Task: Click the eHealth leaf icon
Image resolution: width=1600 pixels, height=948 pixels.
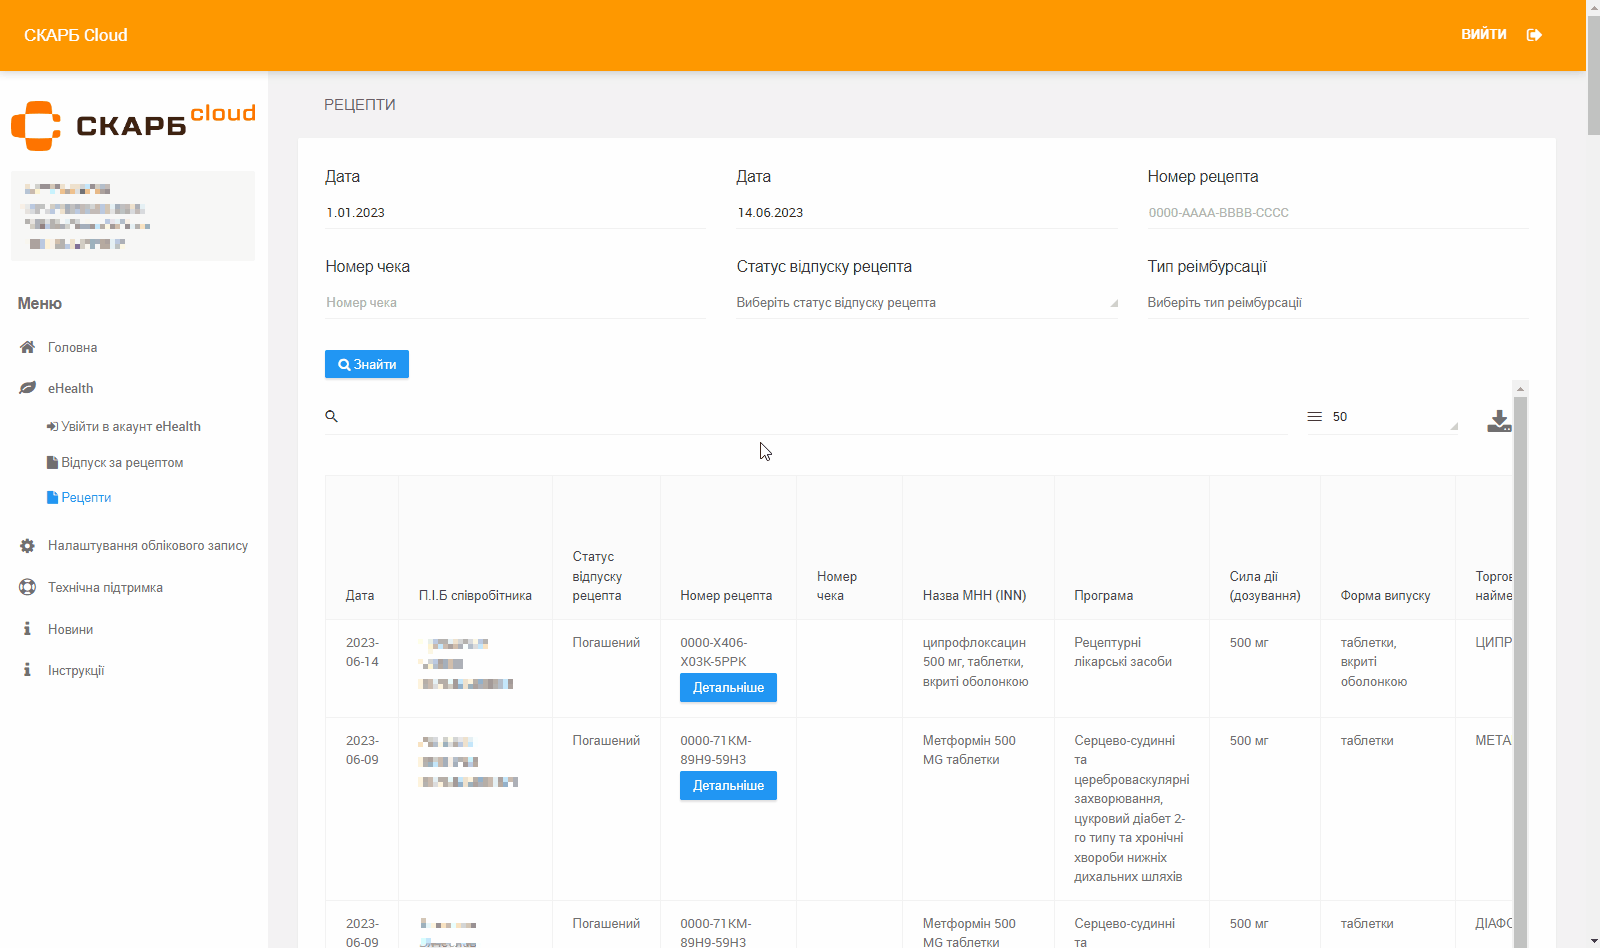Action: coord(27,388)
